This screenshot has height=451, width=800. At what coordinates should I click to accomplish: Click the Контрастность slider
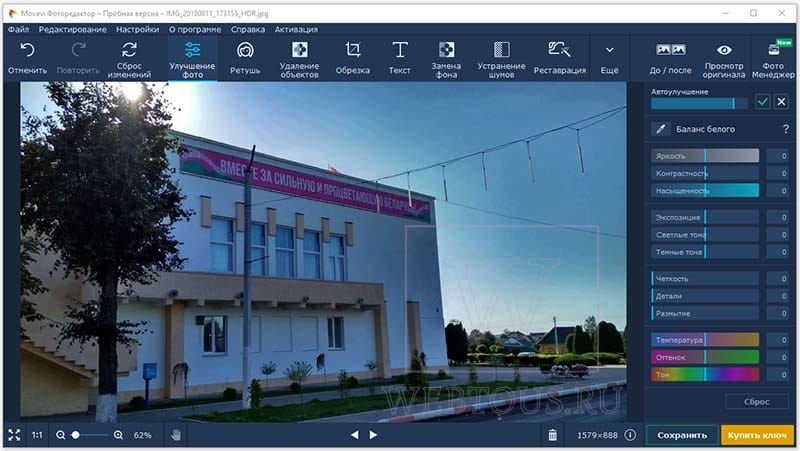click(705, 173)
